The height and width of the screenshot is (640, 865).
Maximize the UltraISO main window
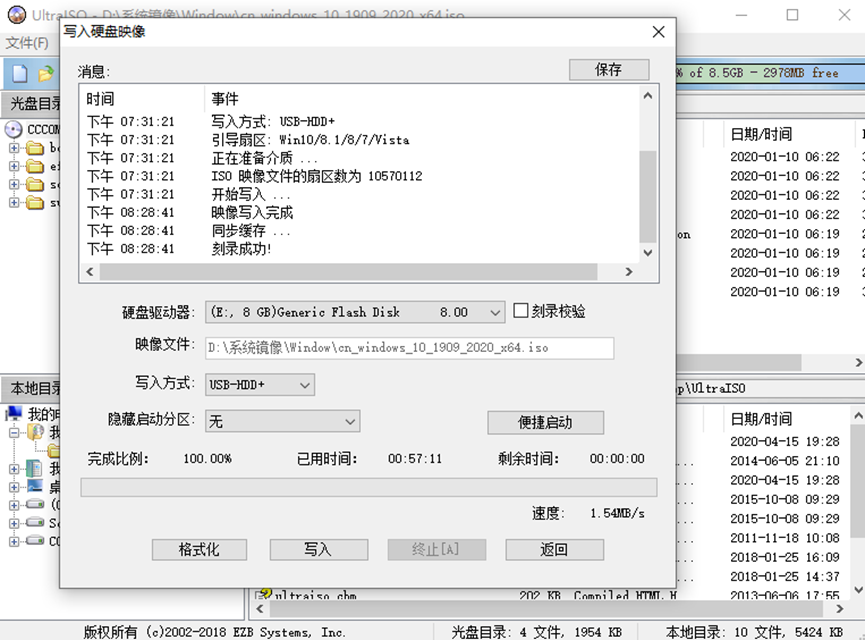pyautogui.click(x=792, y=15)
